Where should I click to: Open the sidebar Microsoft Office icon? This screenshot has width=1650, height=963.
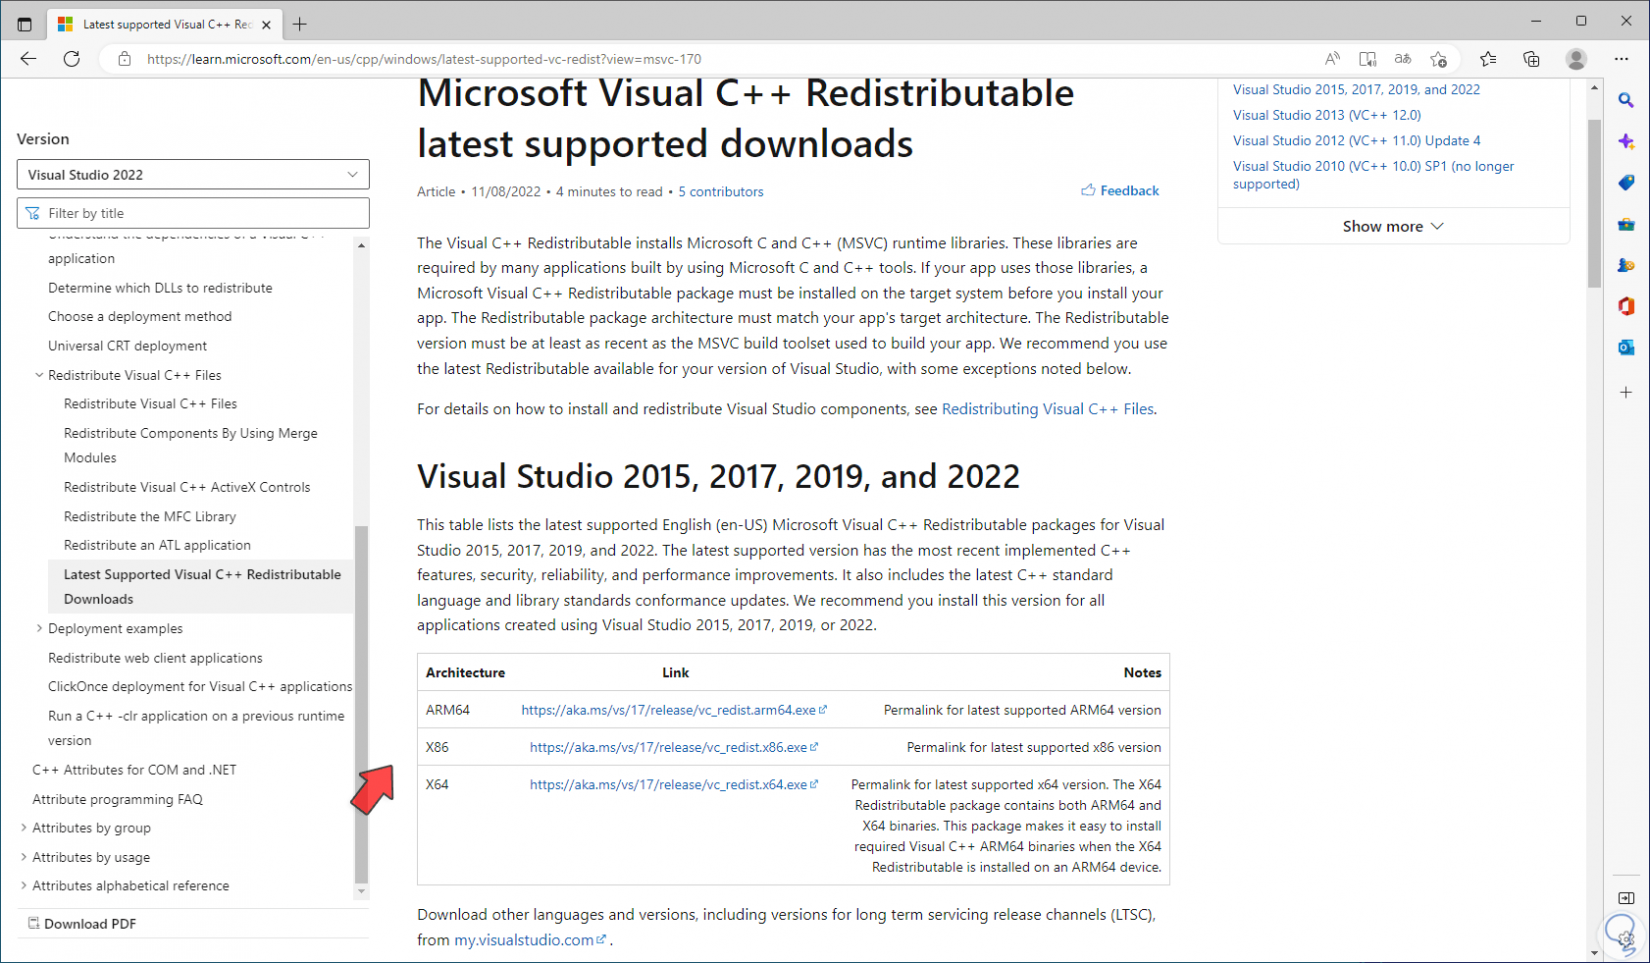1626,306
